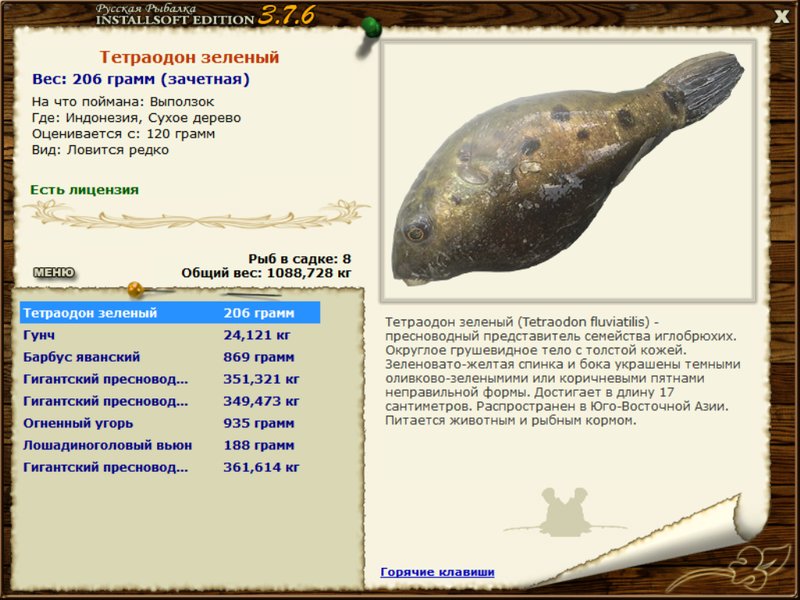The height and width of the screenshot is (600, 800).
Task: Click the Тетраодон зеленый title heading
Action: pyautogui.click(x=189, y=57)
